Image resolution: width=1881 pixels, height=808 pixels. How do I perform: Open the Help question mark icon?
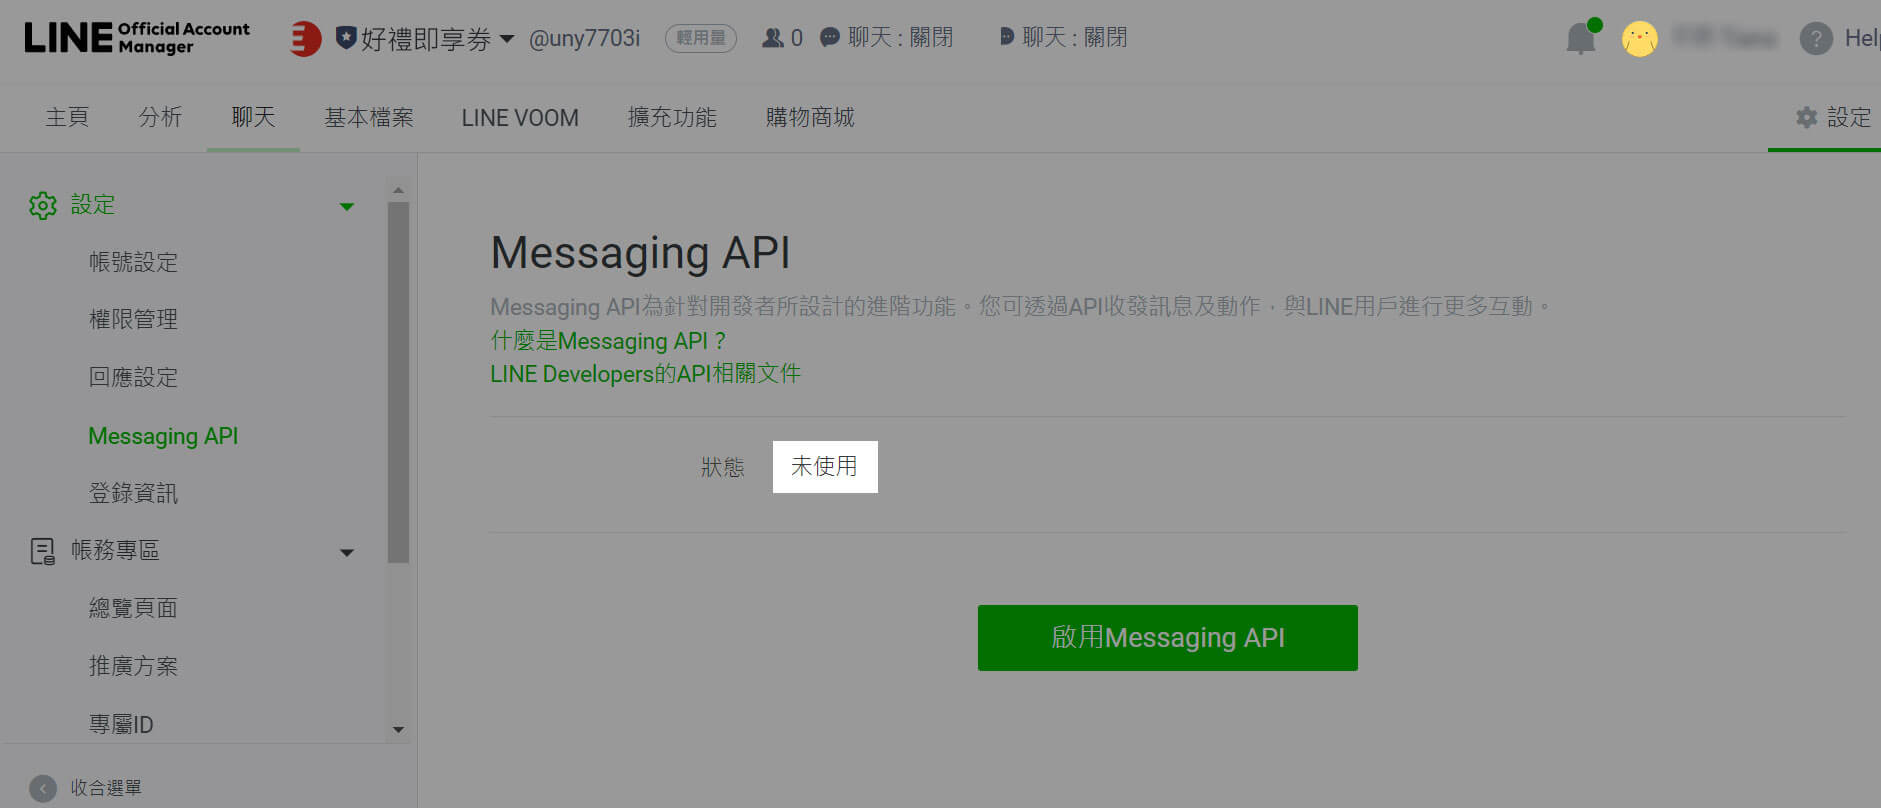point(1816,39)
